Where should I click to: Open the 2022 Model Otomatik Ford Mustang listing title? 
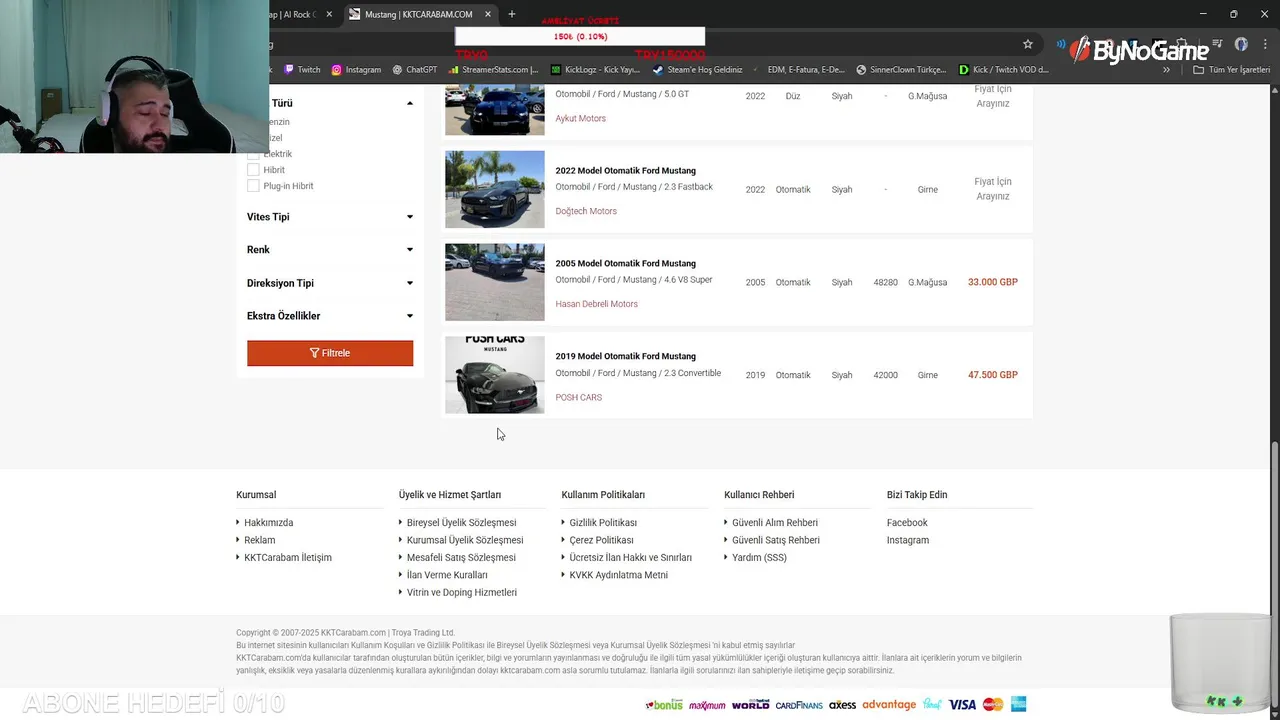[625, 171]
